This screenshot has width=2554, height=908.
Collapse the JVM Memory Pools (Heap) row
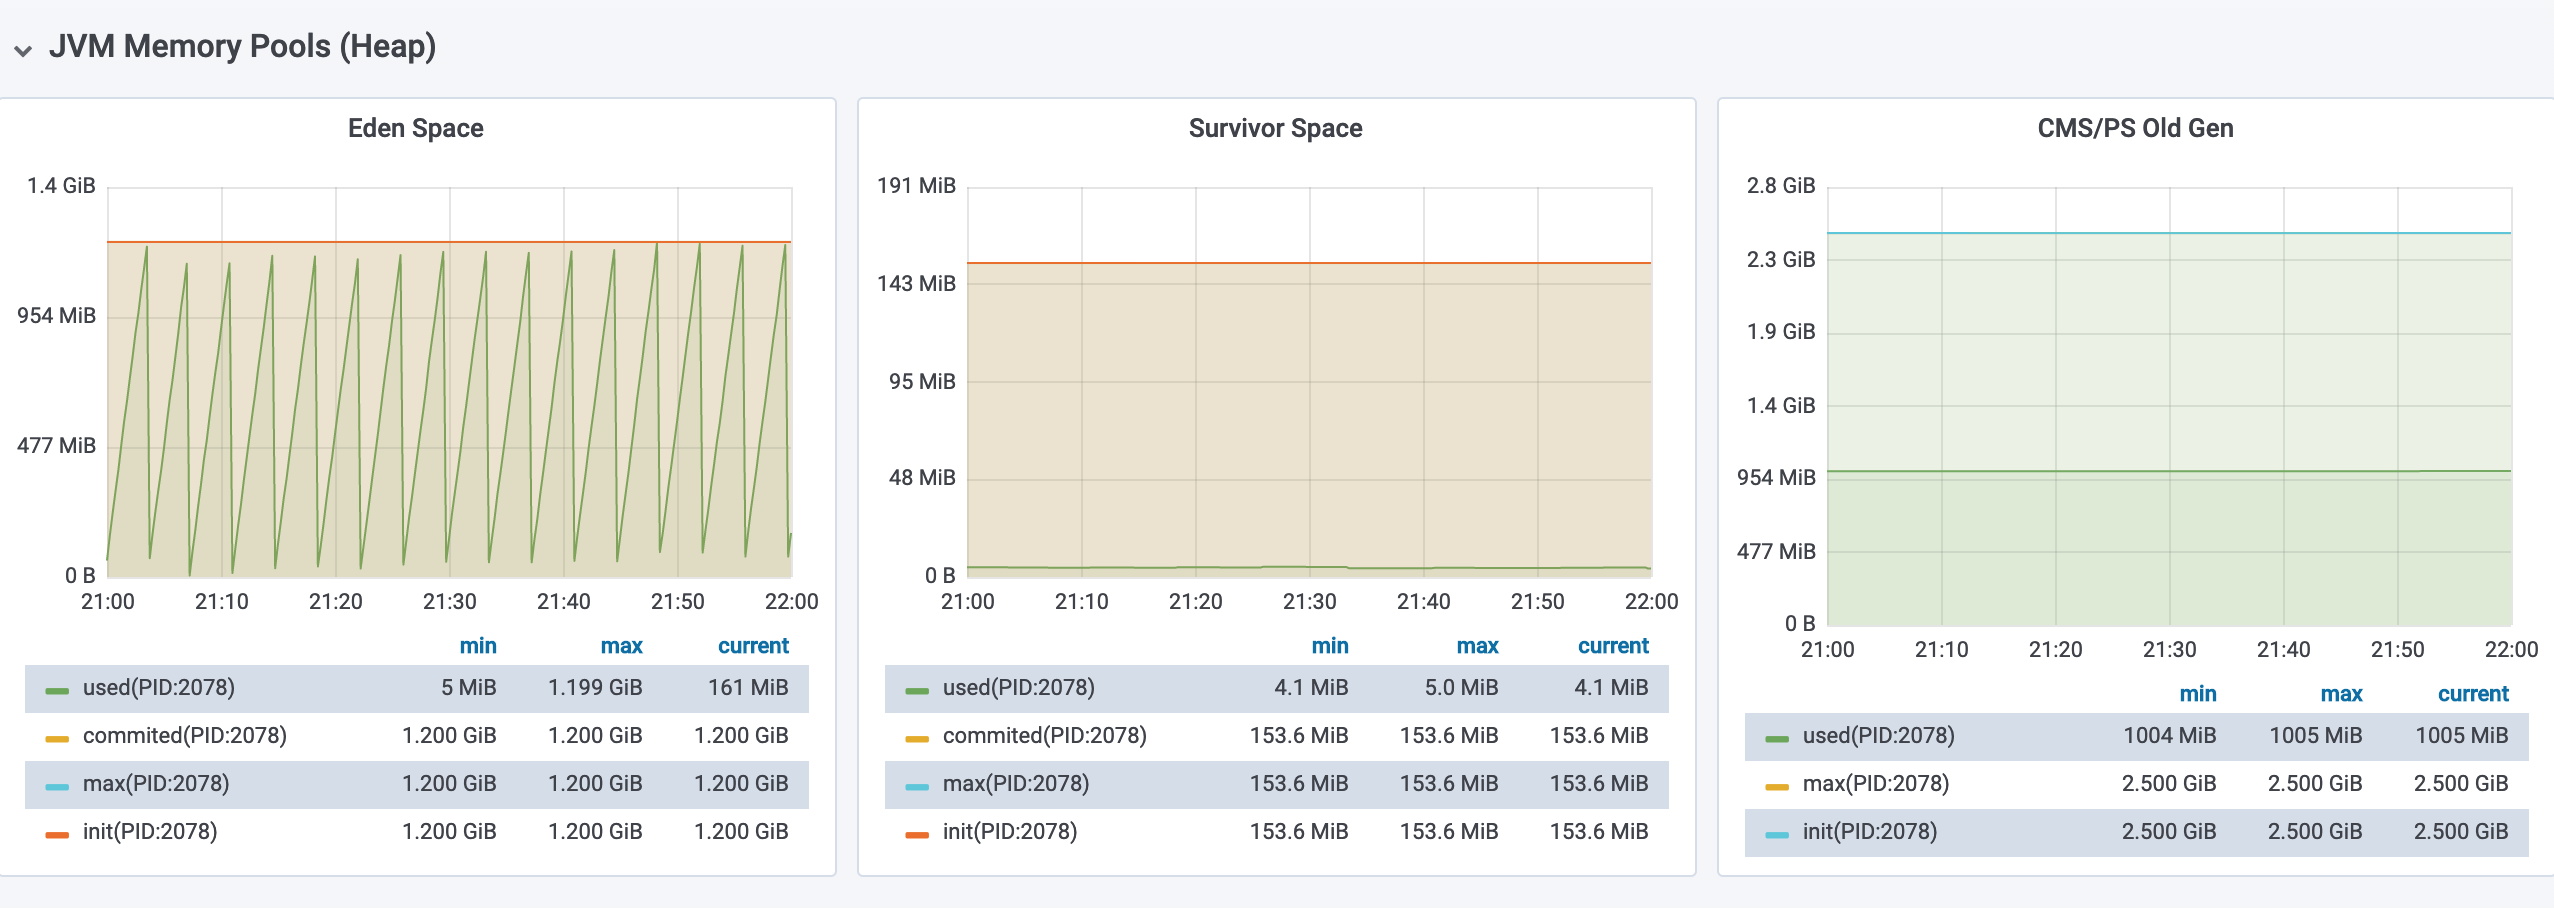pos(23,49)
